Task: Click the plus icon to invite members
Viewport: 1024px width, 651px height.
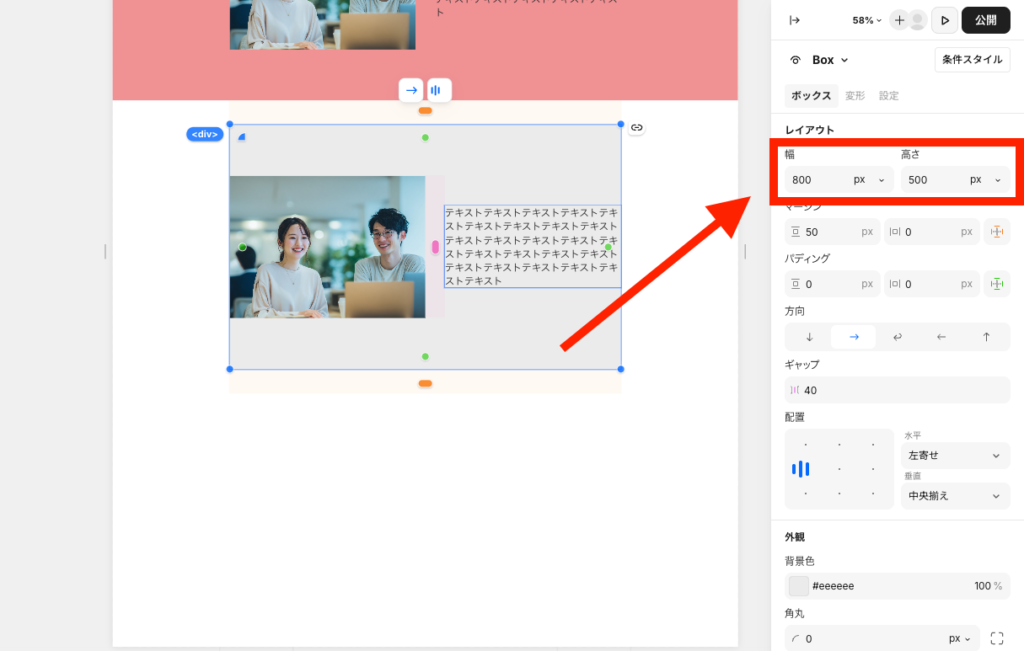Action: click(x=899, y=20)
